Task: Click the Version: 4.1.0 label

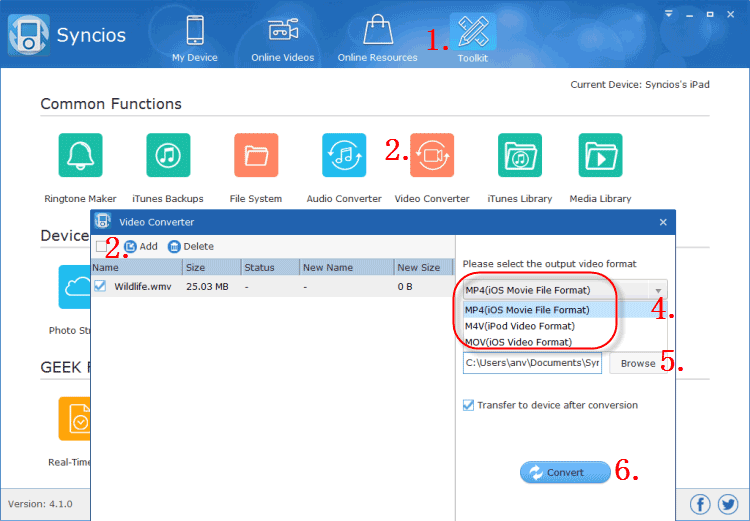Action: click(40, 504)
